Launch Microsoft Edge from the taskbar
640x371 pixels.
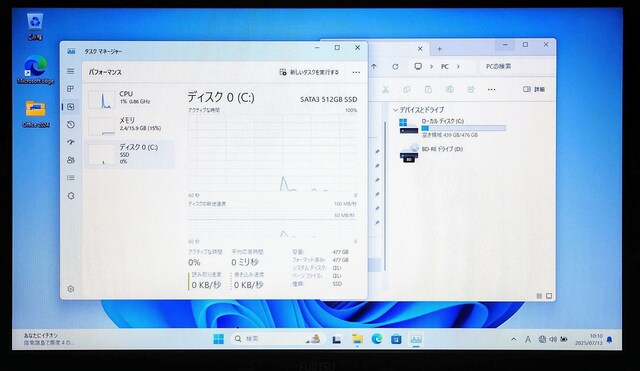tap(377, 339)
